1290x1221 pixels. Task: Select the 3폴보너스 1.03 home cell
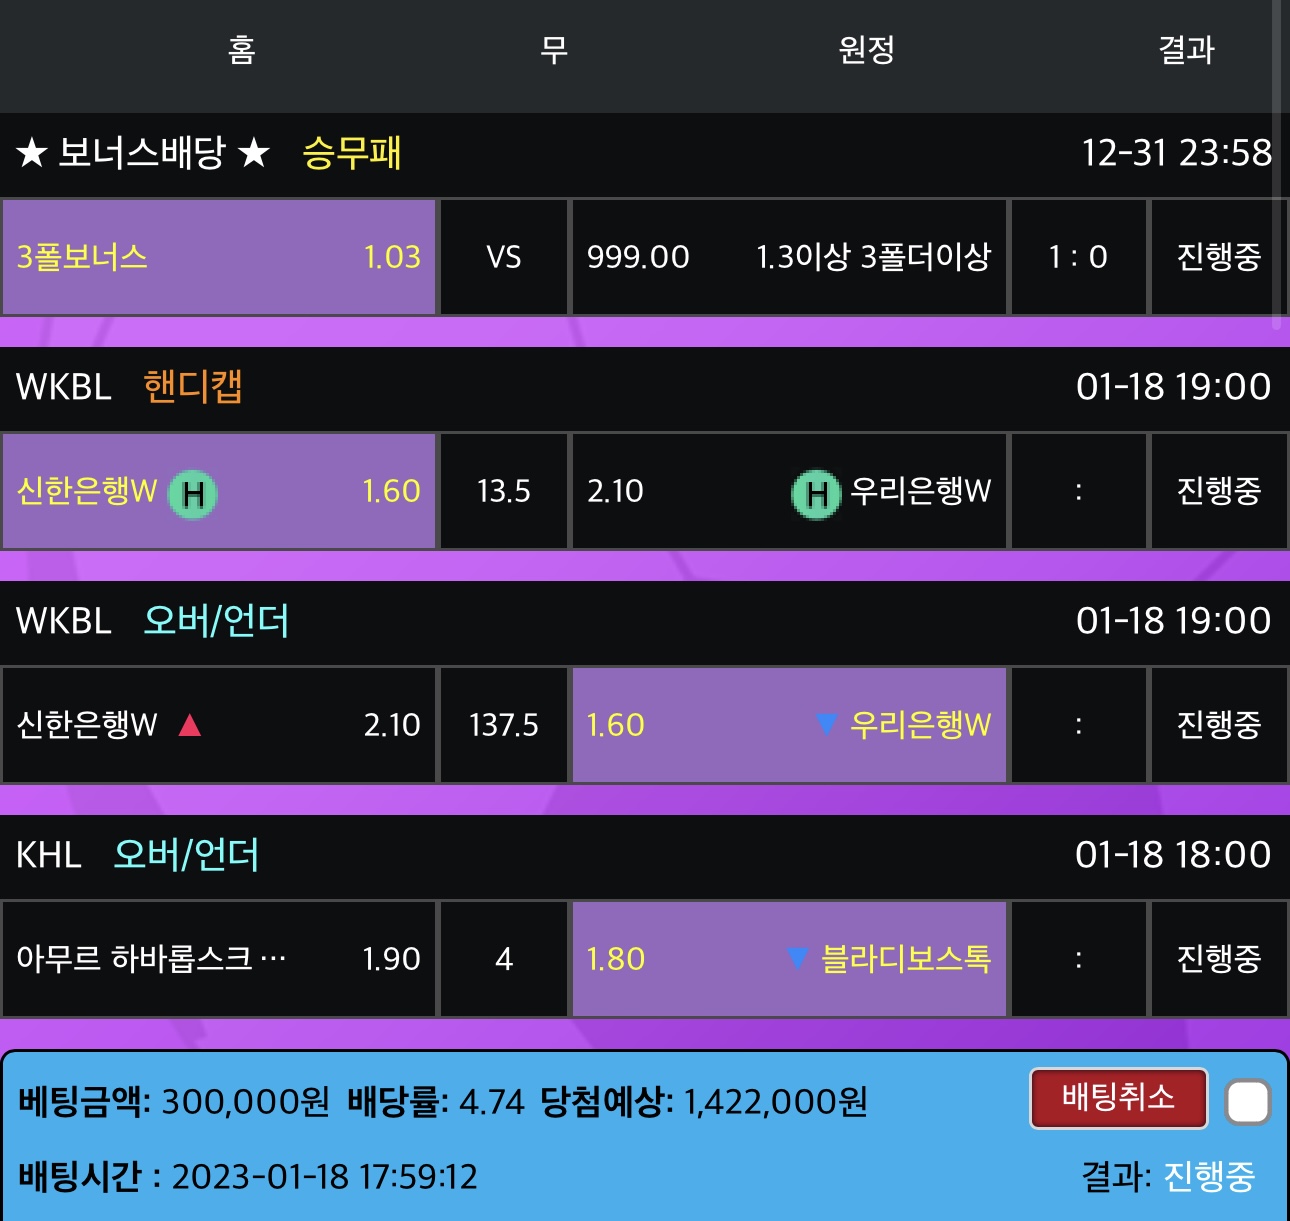click(x=219, y=257)
